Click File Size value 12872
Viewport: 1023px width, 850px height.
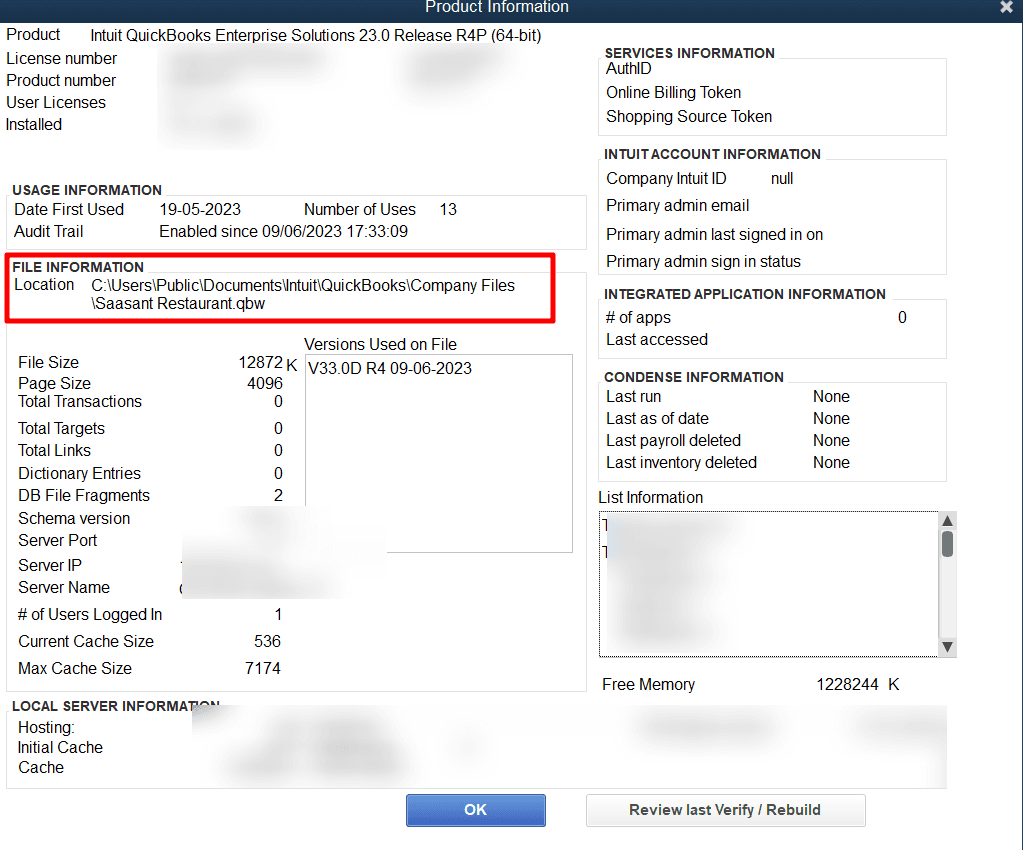click(x=260, y=362)
